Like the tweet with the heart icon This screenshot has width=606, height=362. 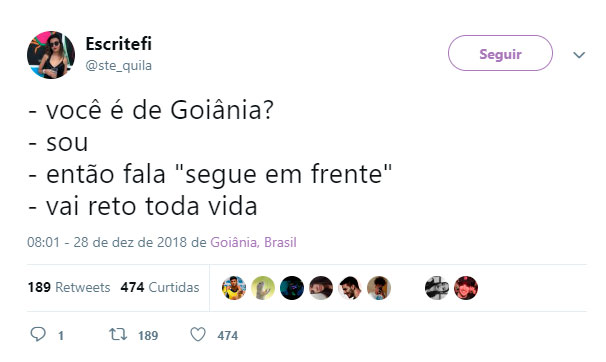(x=198, y=335)
